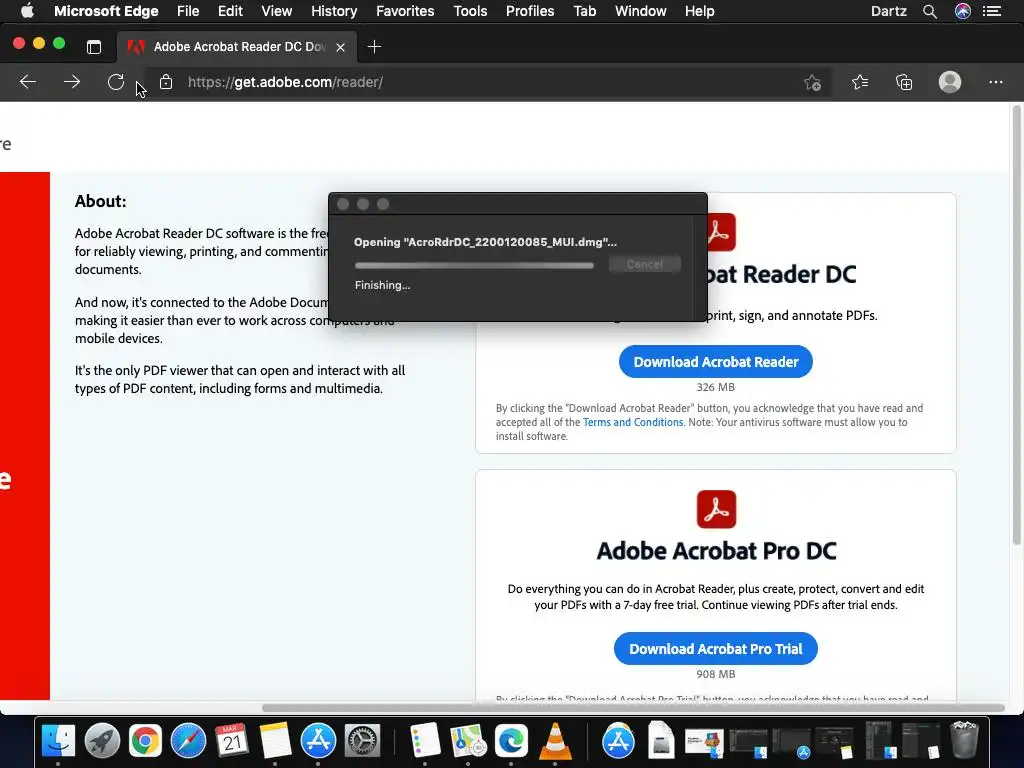Open the Window menu

point(641,11)
